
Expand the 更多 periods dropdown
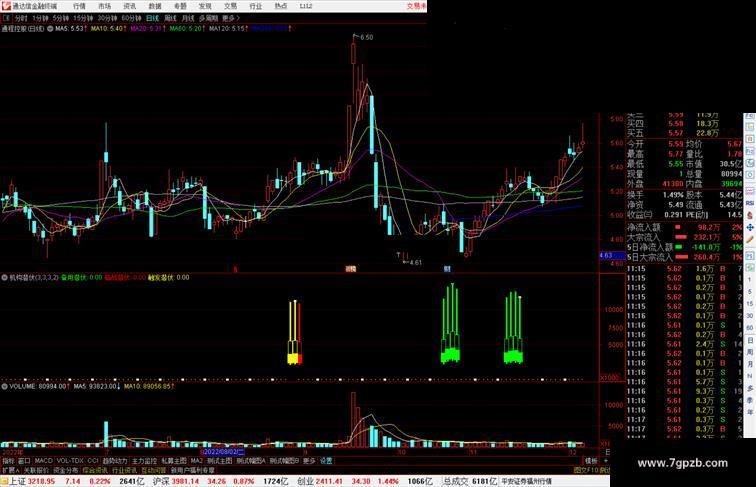tap(231, 18)
